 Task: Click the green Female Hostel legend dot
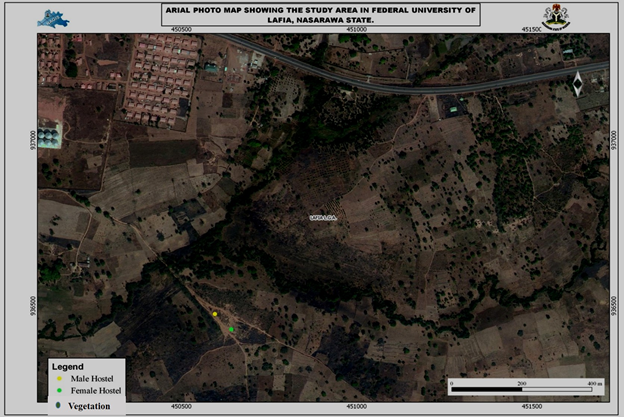pyautogui.click(x=57, y=392)
